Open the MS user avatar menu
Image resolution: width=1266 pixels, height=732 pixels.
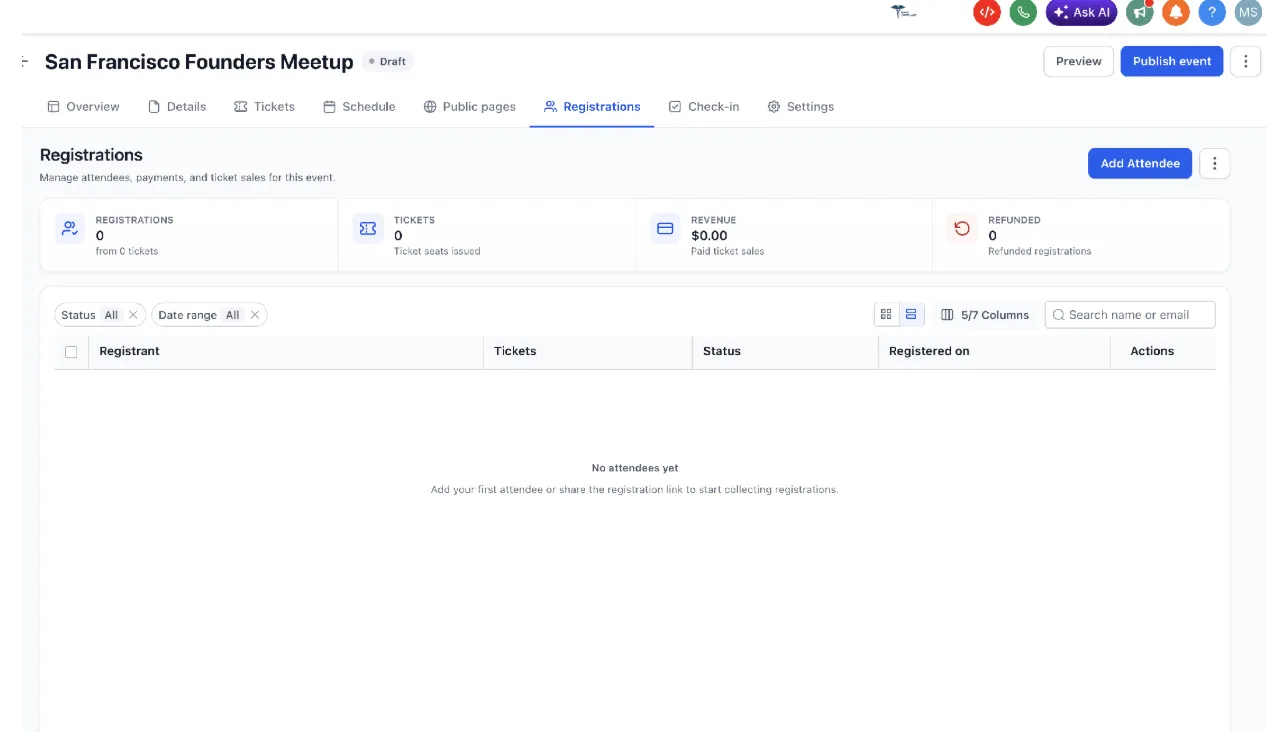click(x=1248, y=12)
